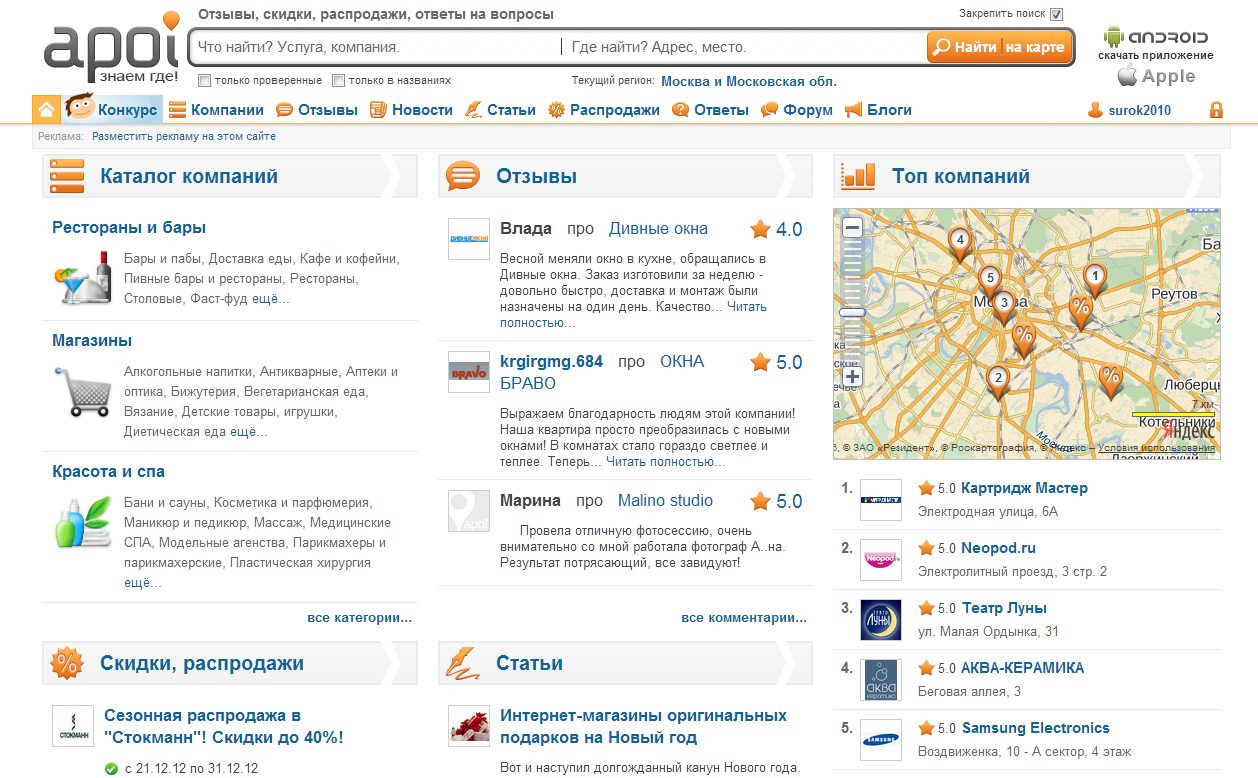1258x778 pixels.
Task: Open the Компании menu item
Action: (x=216, y=110)
